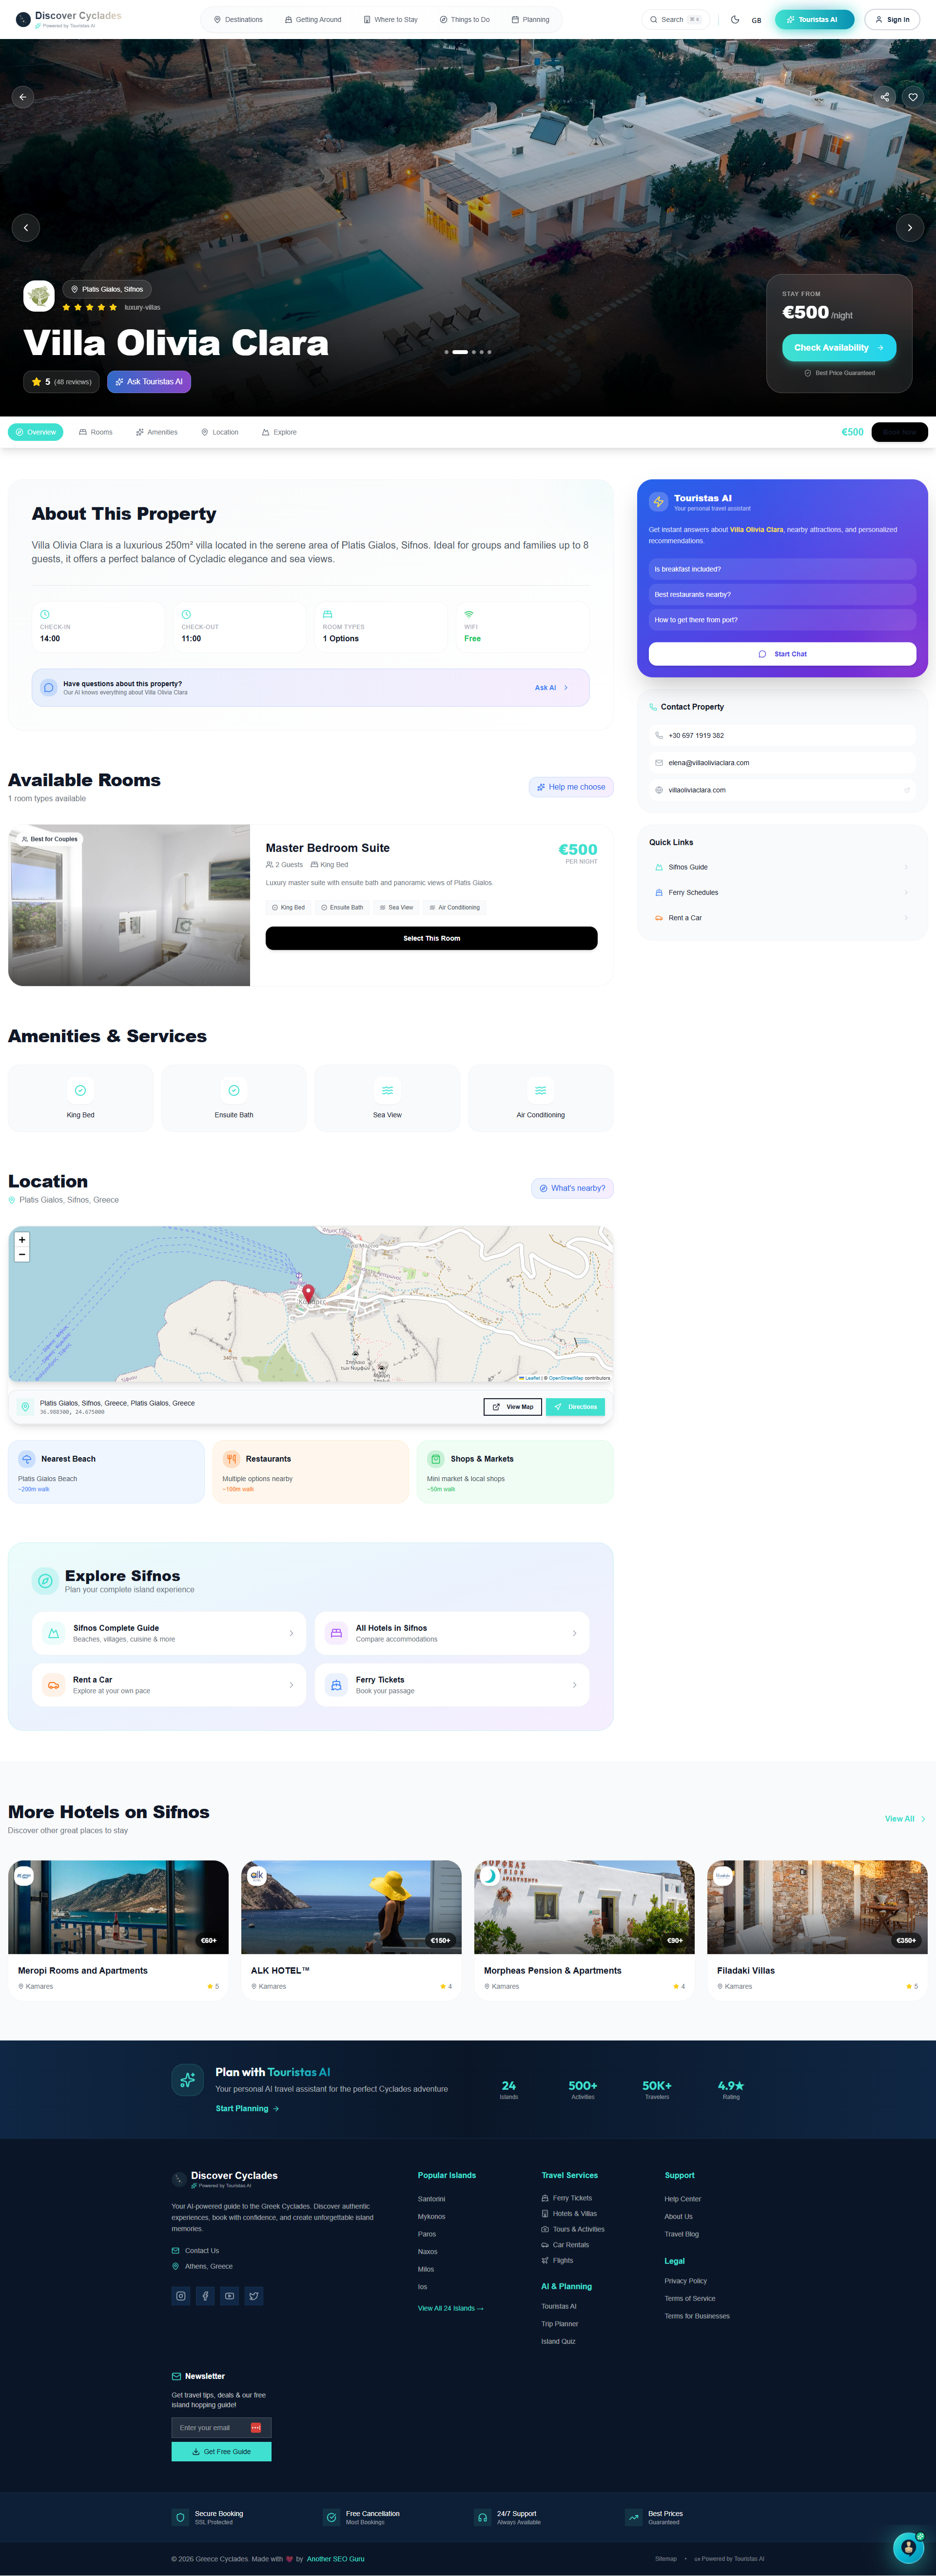This screenshot has height=2576, width=936.
Task: Click the Twitter icon in footer
Action: [x=254, y=2295]
